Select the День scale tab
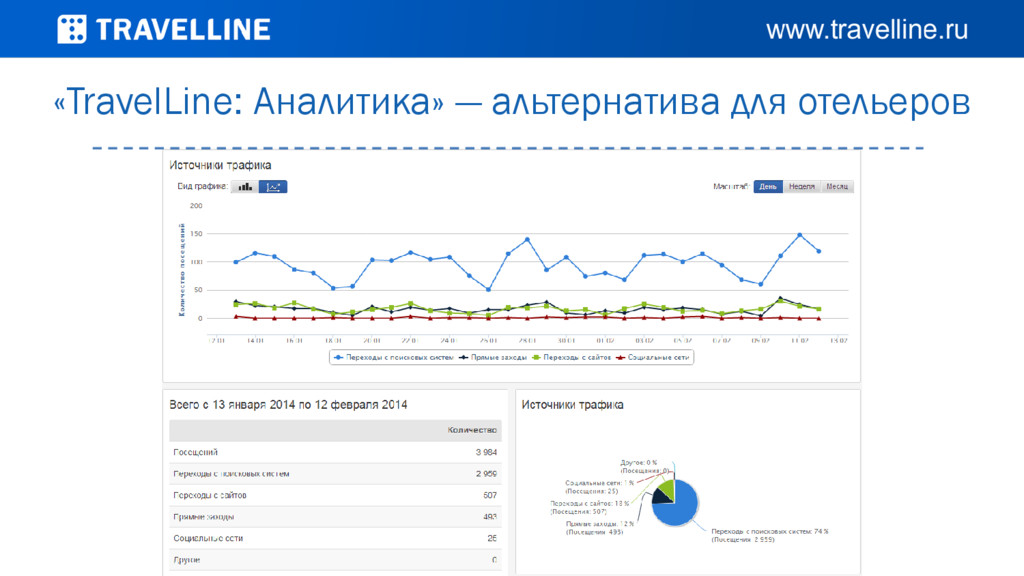Image resolution: width=1024 pixels, height=576 pixels. tap(768, 187)
